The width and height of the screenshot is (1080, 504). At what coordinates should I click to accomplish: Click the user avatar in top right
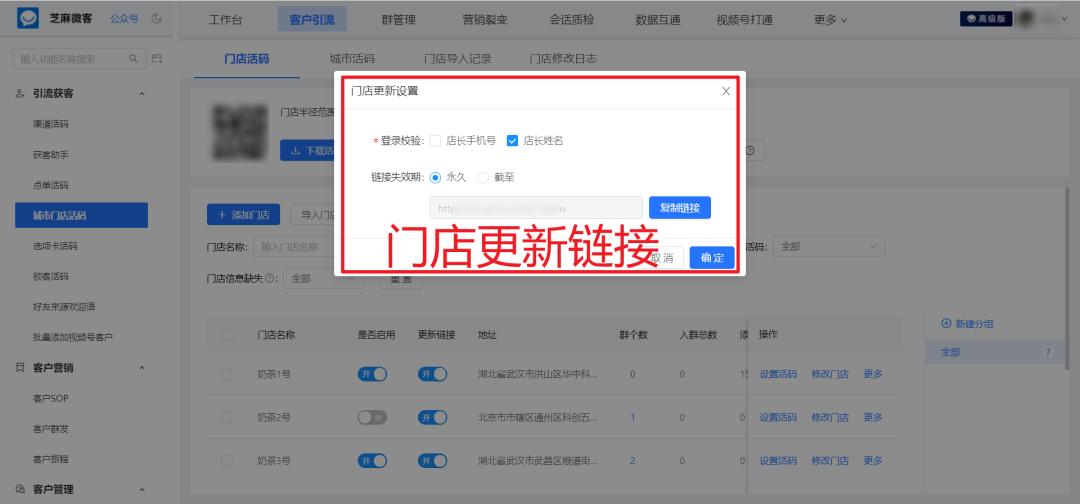pos(1028,19)
